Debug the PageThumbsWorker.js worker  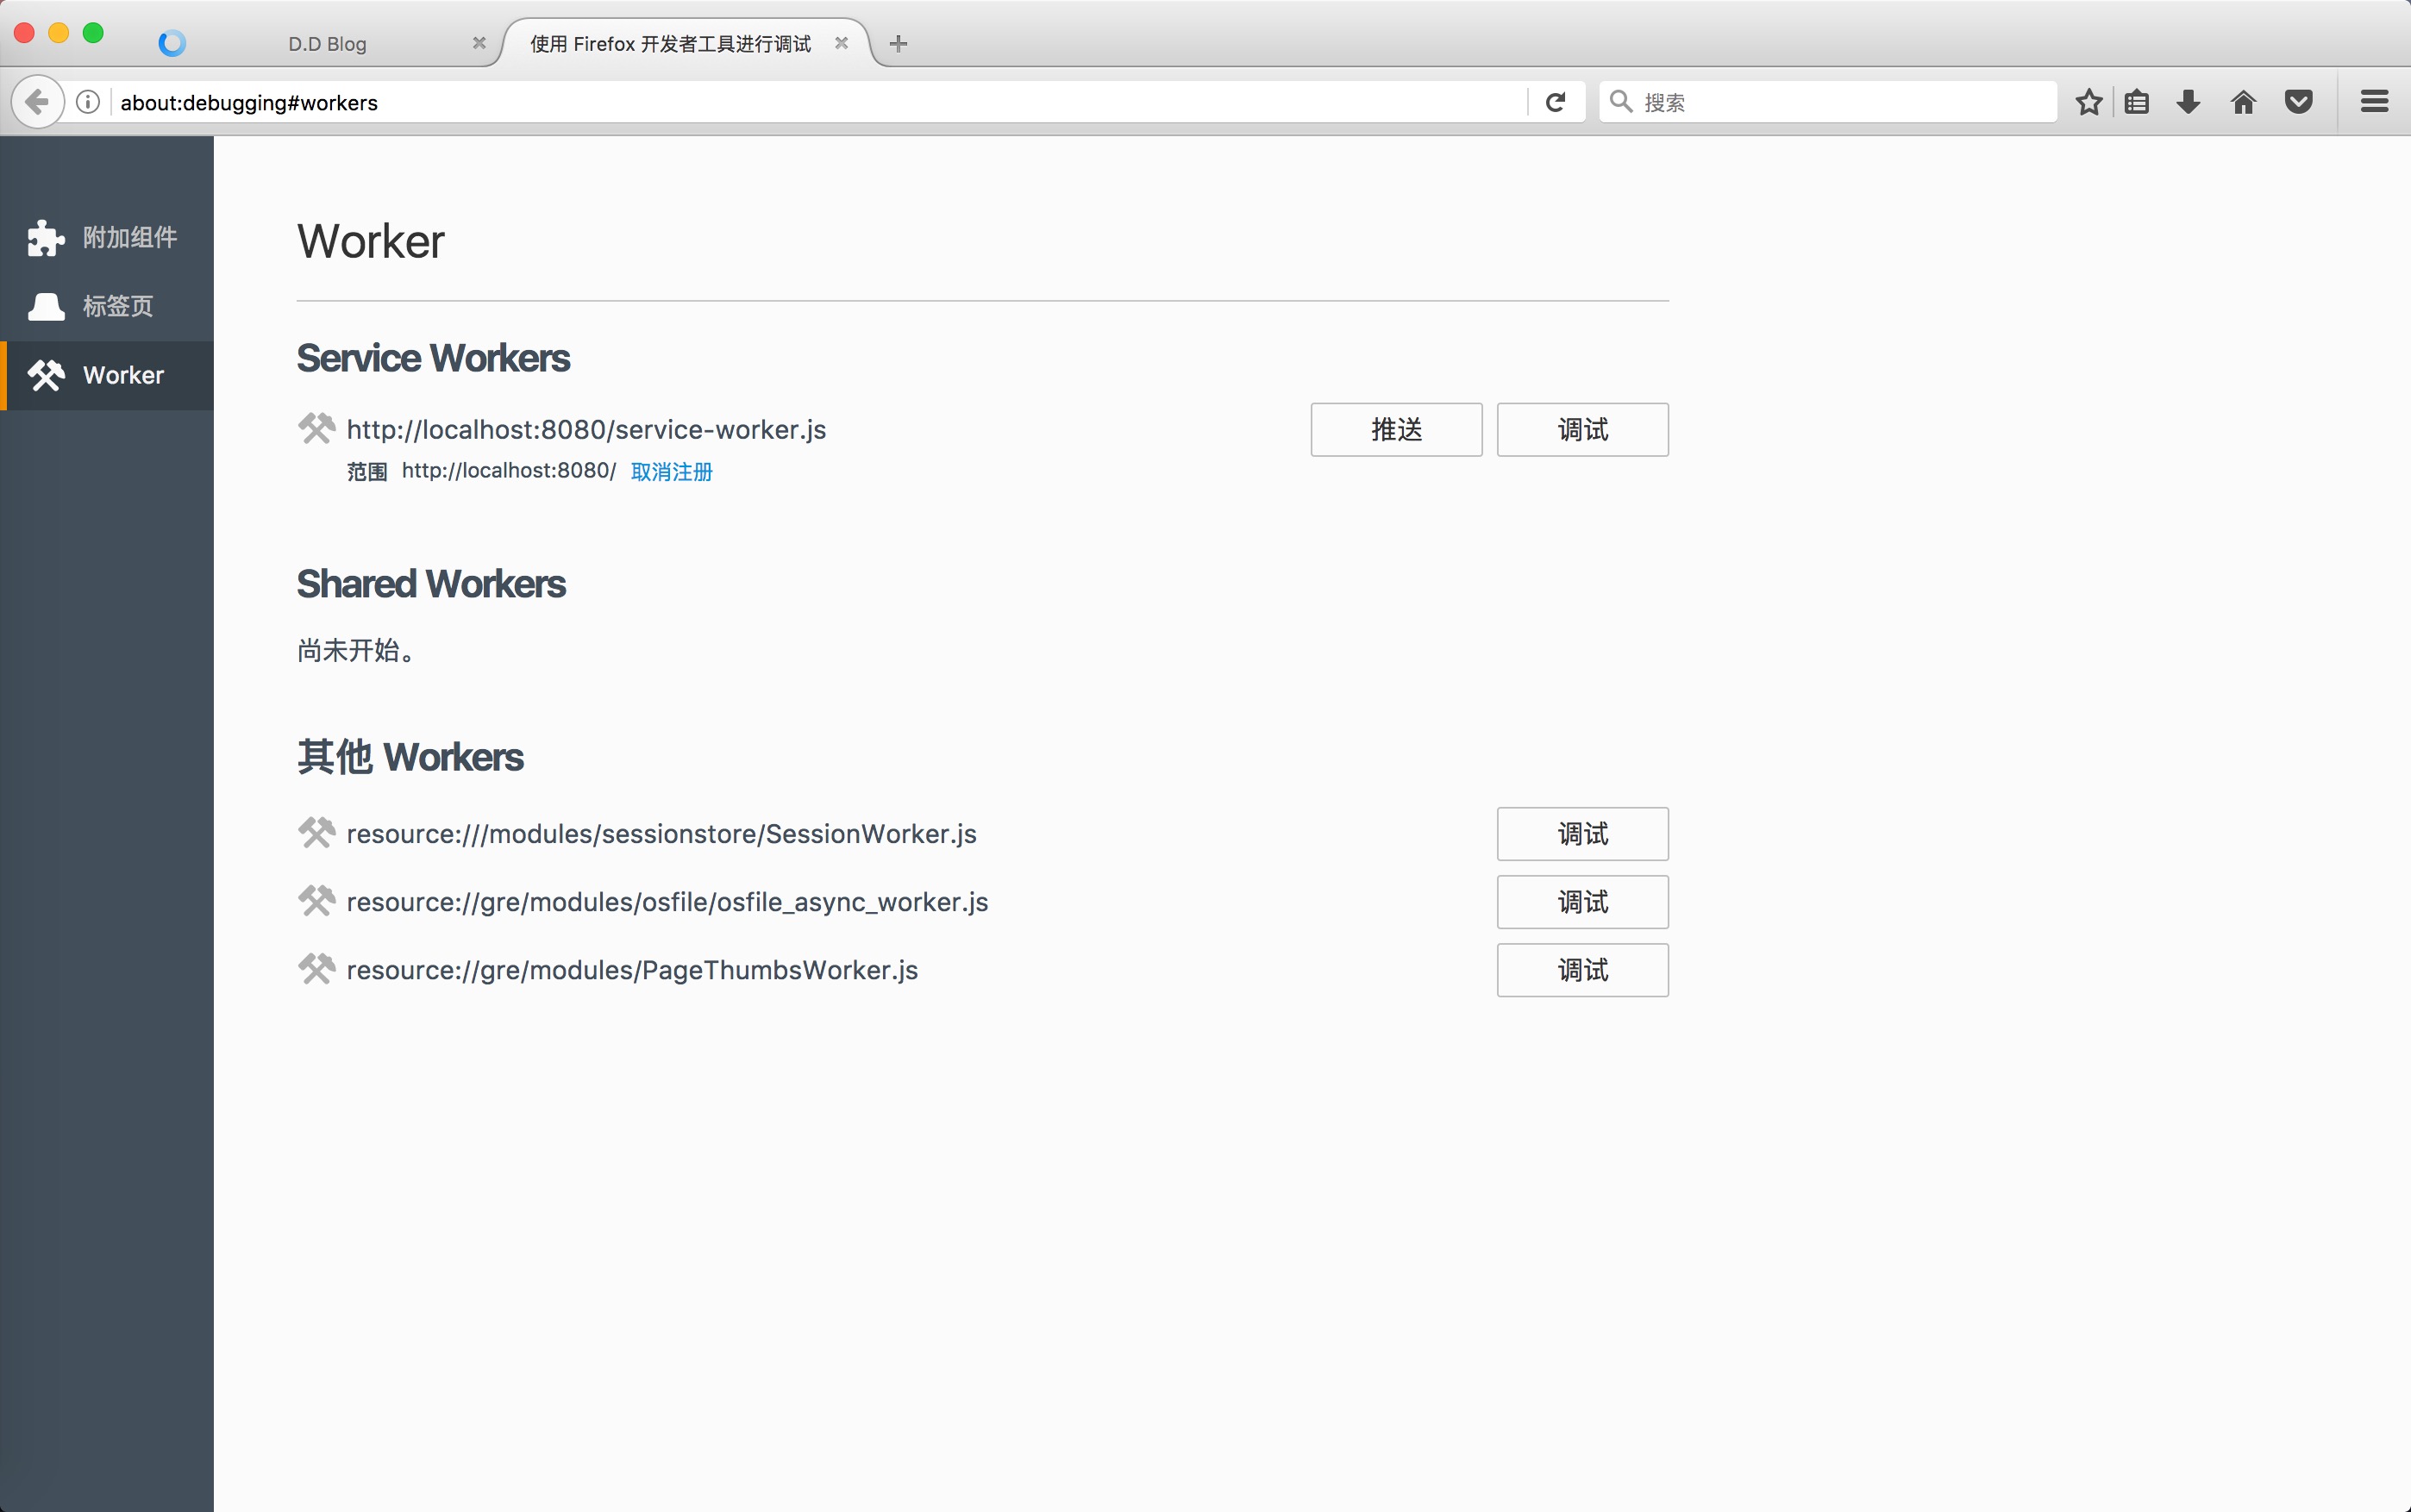tap(1582, 970)
